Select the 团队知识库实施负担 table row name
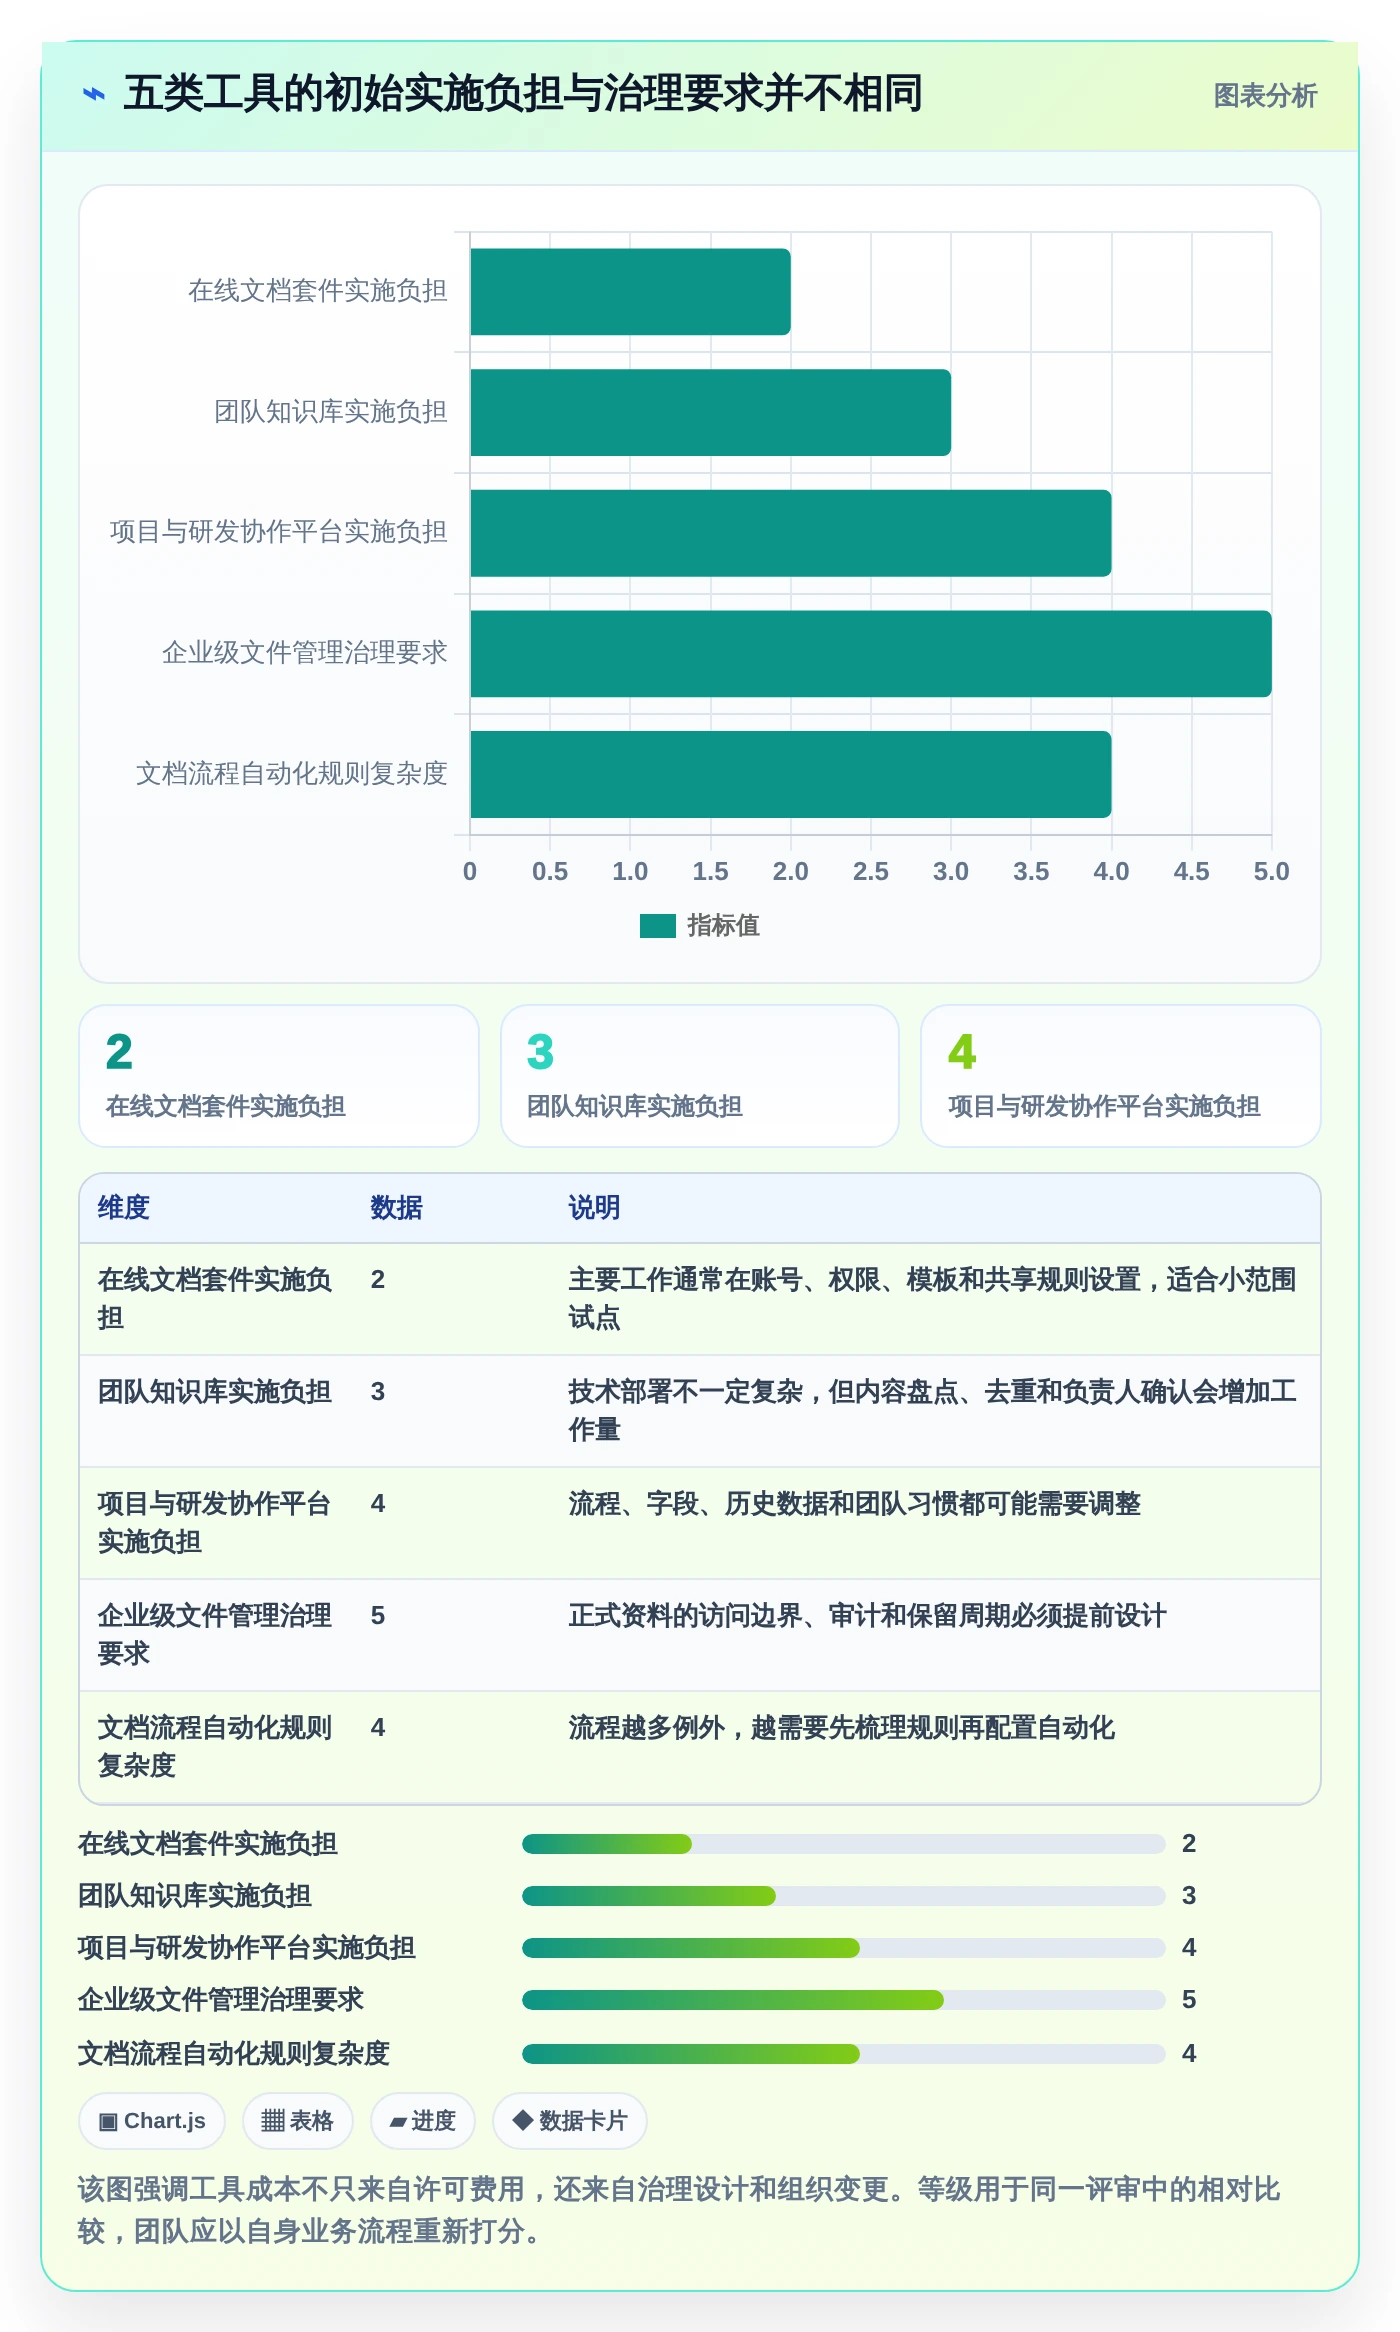Image resolution: width=1400 pixels, height=2332 pixels. coord(215,1392)
